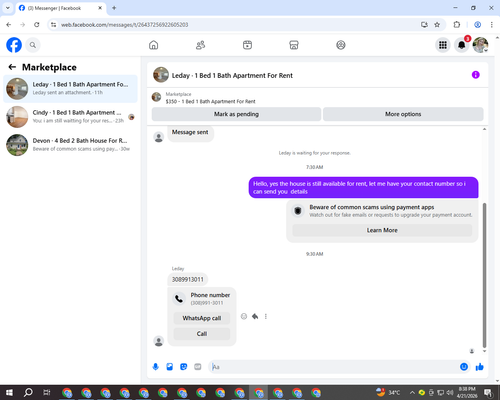Open the Reels video icon
This screenshot has width=500, height=400.
[x=247, y=45]
